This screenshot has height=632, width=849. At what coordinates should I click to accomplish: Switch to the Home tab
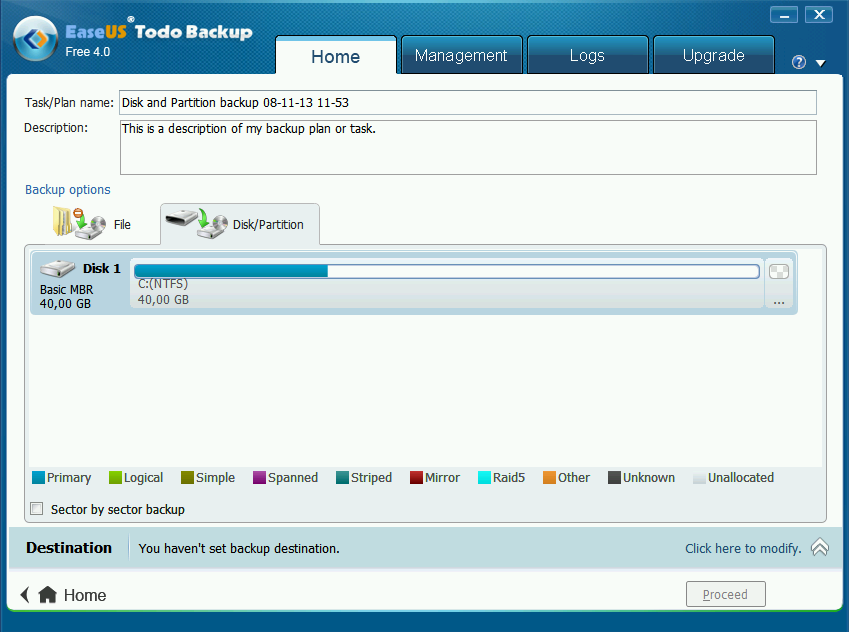click(336, 56)
